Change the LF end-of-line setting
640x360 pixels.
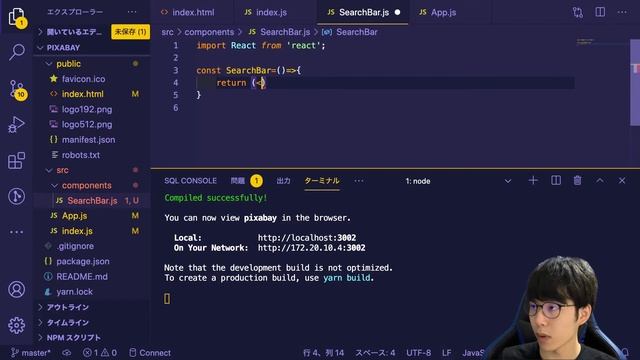click(x=447, y=353)
